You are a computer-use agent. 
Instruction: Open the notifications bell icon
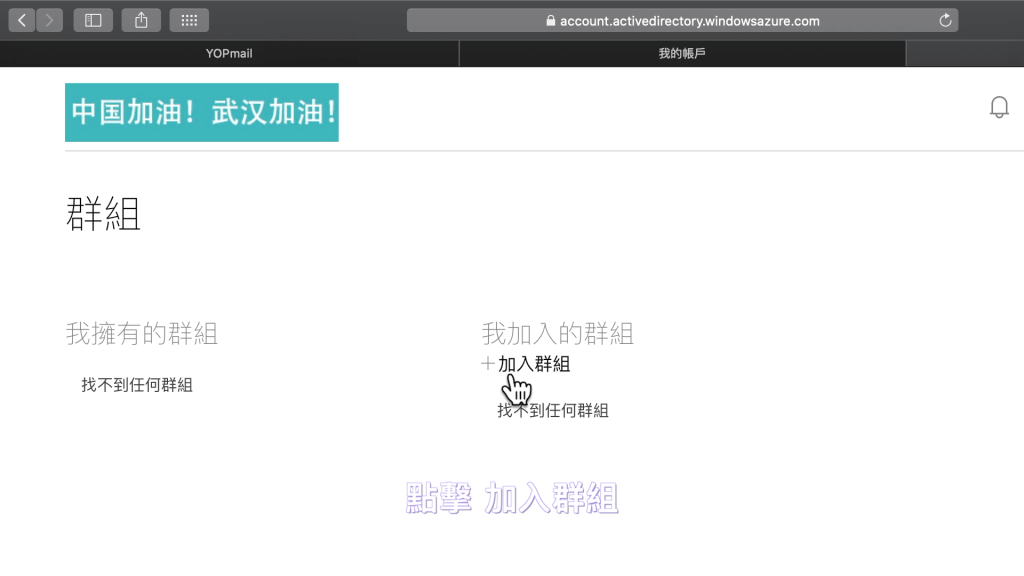click(999, 107)
